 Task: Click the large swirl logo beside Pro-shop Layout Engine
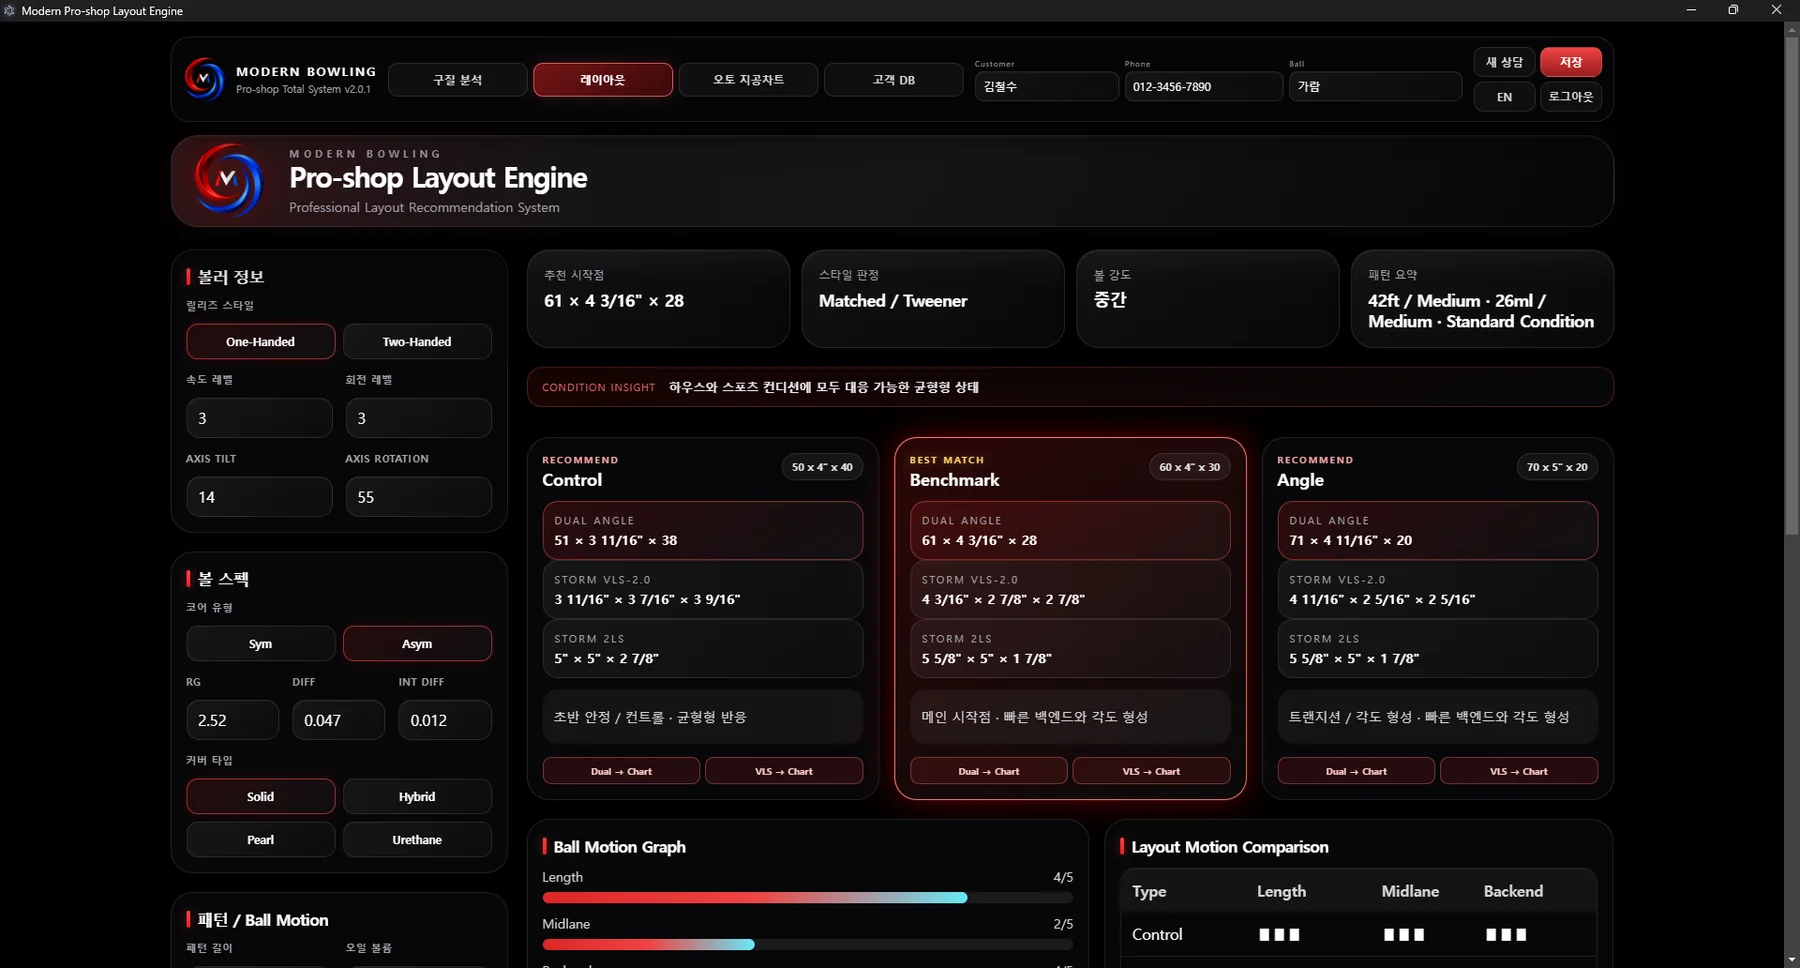click(228, 181)
